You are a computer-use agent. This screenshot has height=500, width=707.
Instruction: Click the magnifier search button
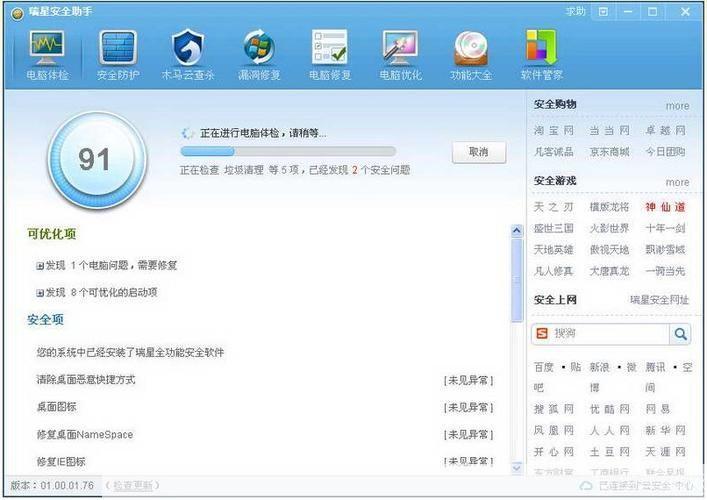[680, 334]
